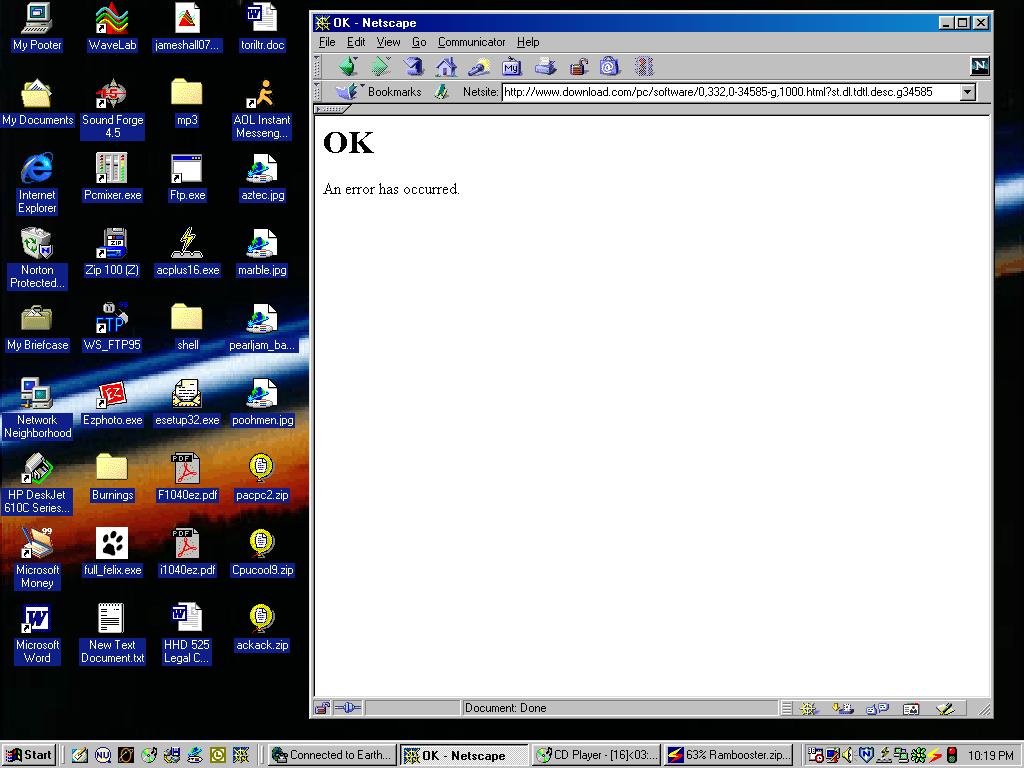
Task: Open Newsgroups from the component bar
Action: (x=877, y=709)
